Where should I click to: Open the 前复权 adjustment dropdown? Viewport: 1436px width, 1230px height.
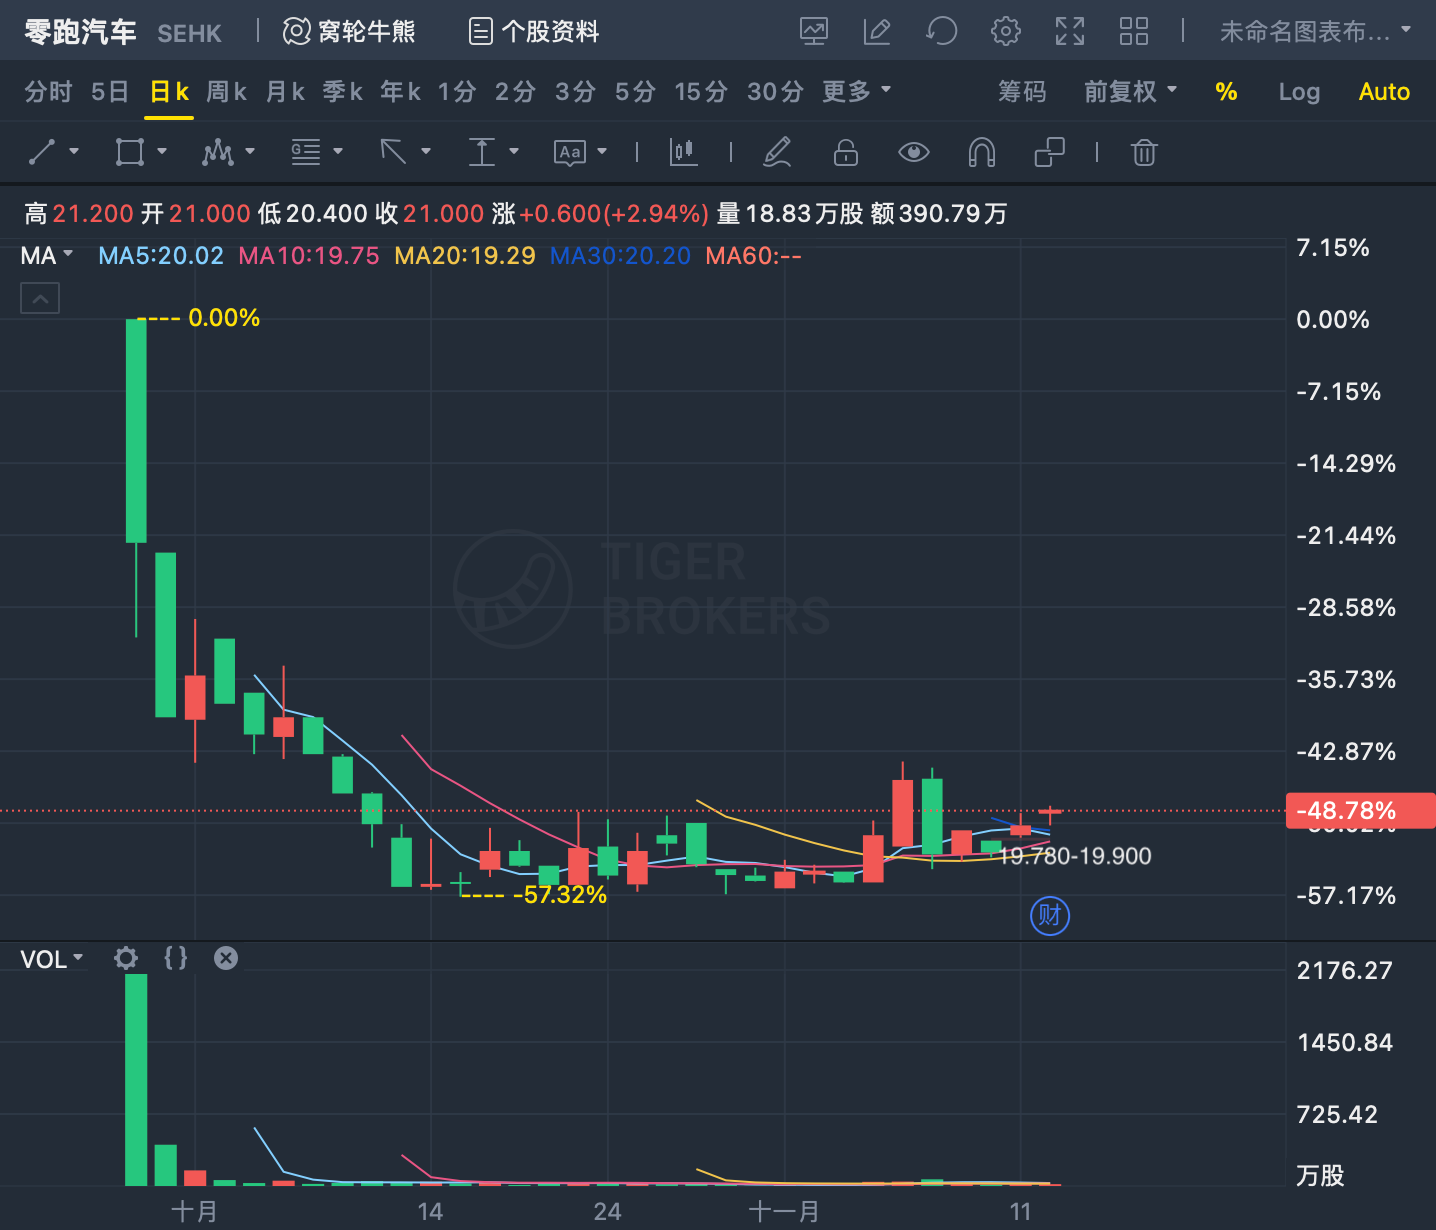pos(1131,92)
